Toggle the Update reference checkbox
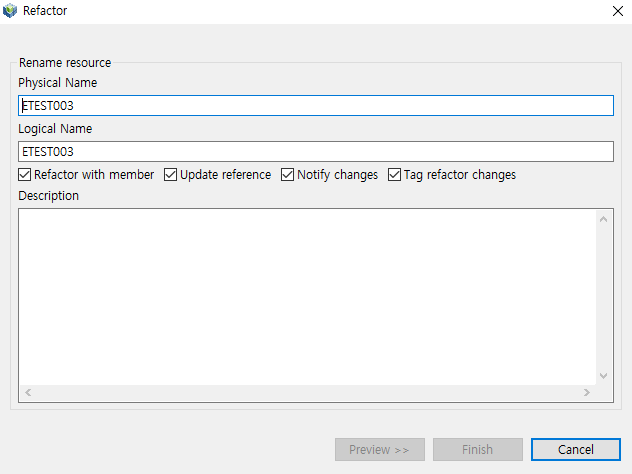Image resolution: width=632 pixels, height=474 pixels. click(x=171, y=175)
